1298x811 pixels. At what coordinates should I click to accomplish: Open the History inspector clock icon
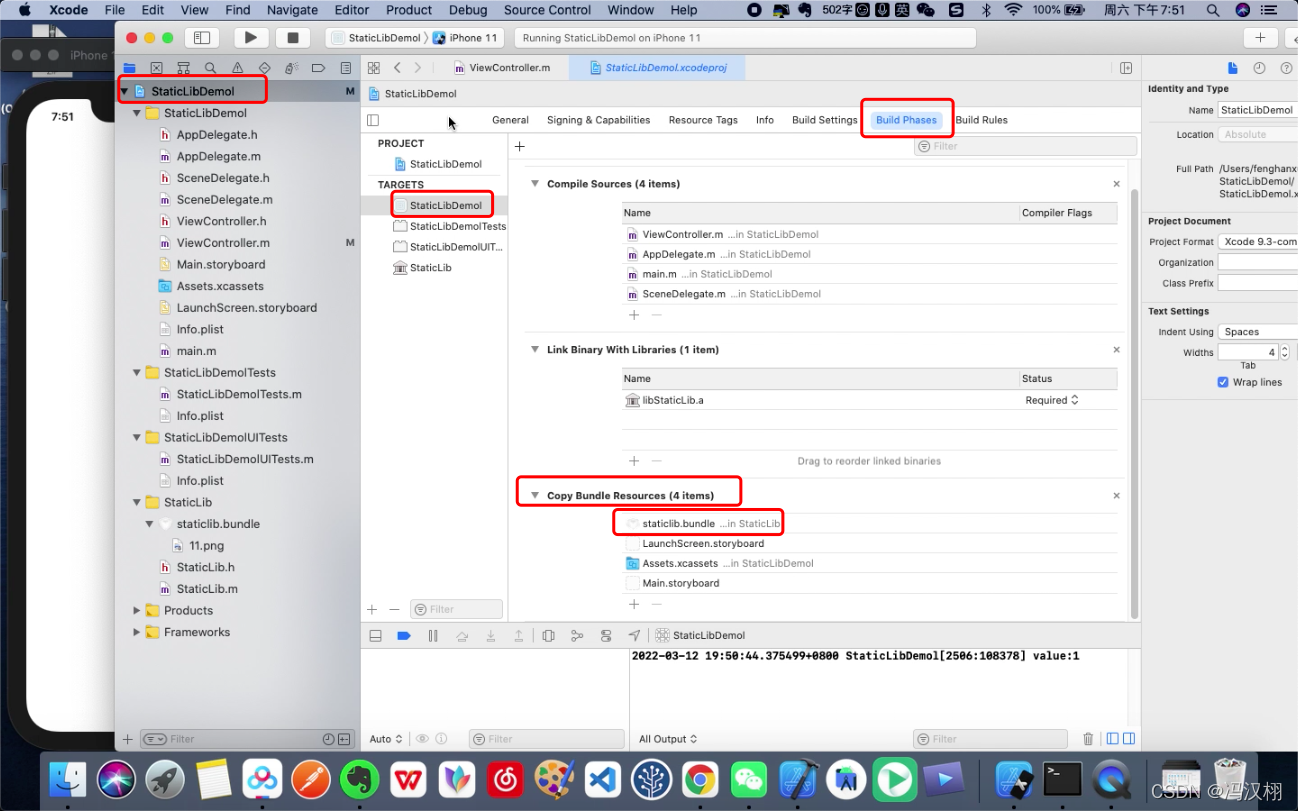click(x=1259, y=68)
